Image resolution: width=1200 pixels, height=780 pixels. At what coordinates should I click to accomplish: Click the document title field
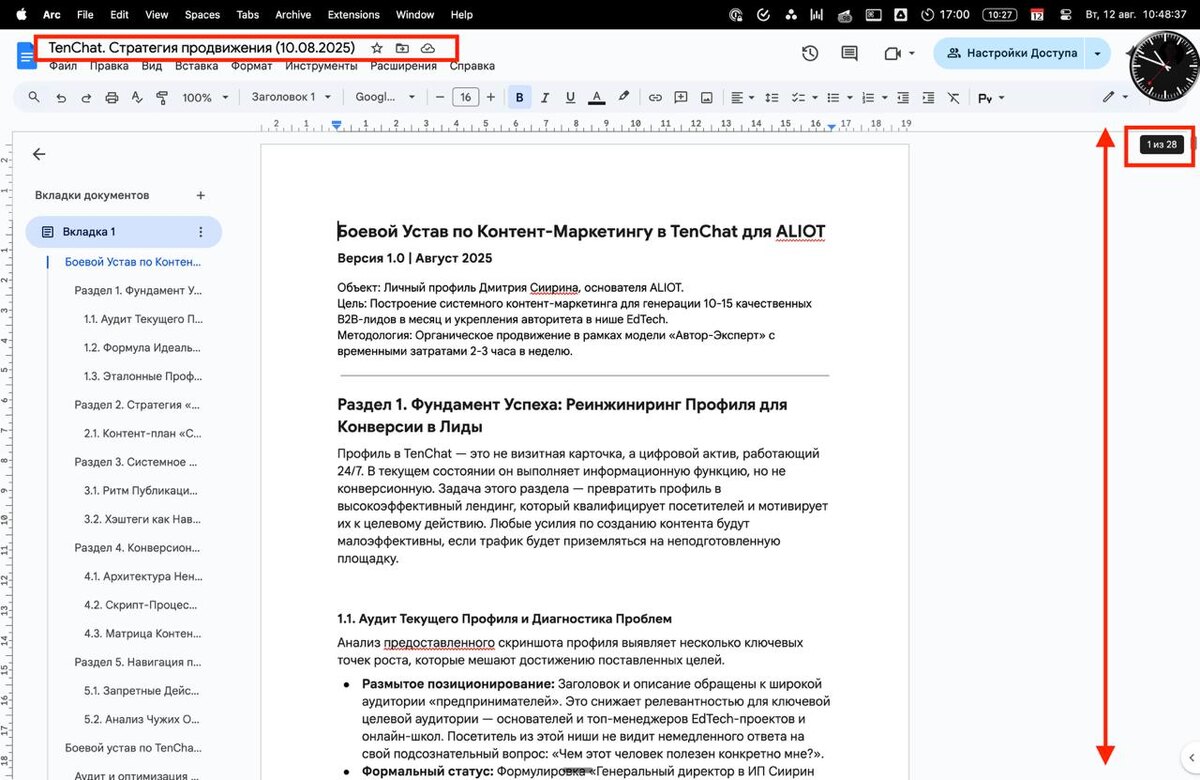pos(204,48)
